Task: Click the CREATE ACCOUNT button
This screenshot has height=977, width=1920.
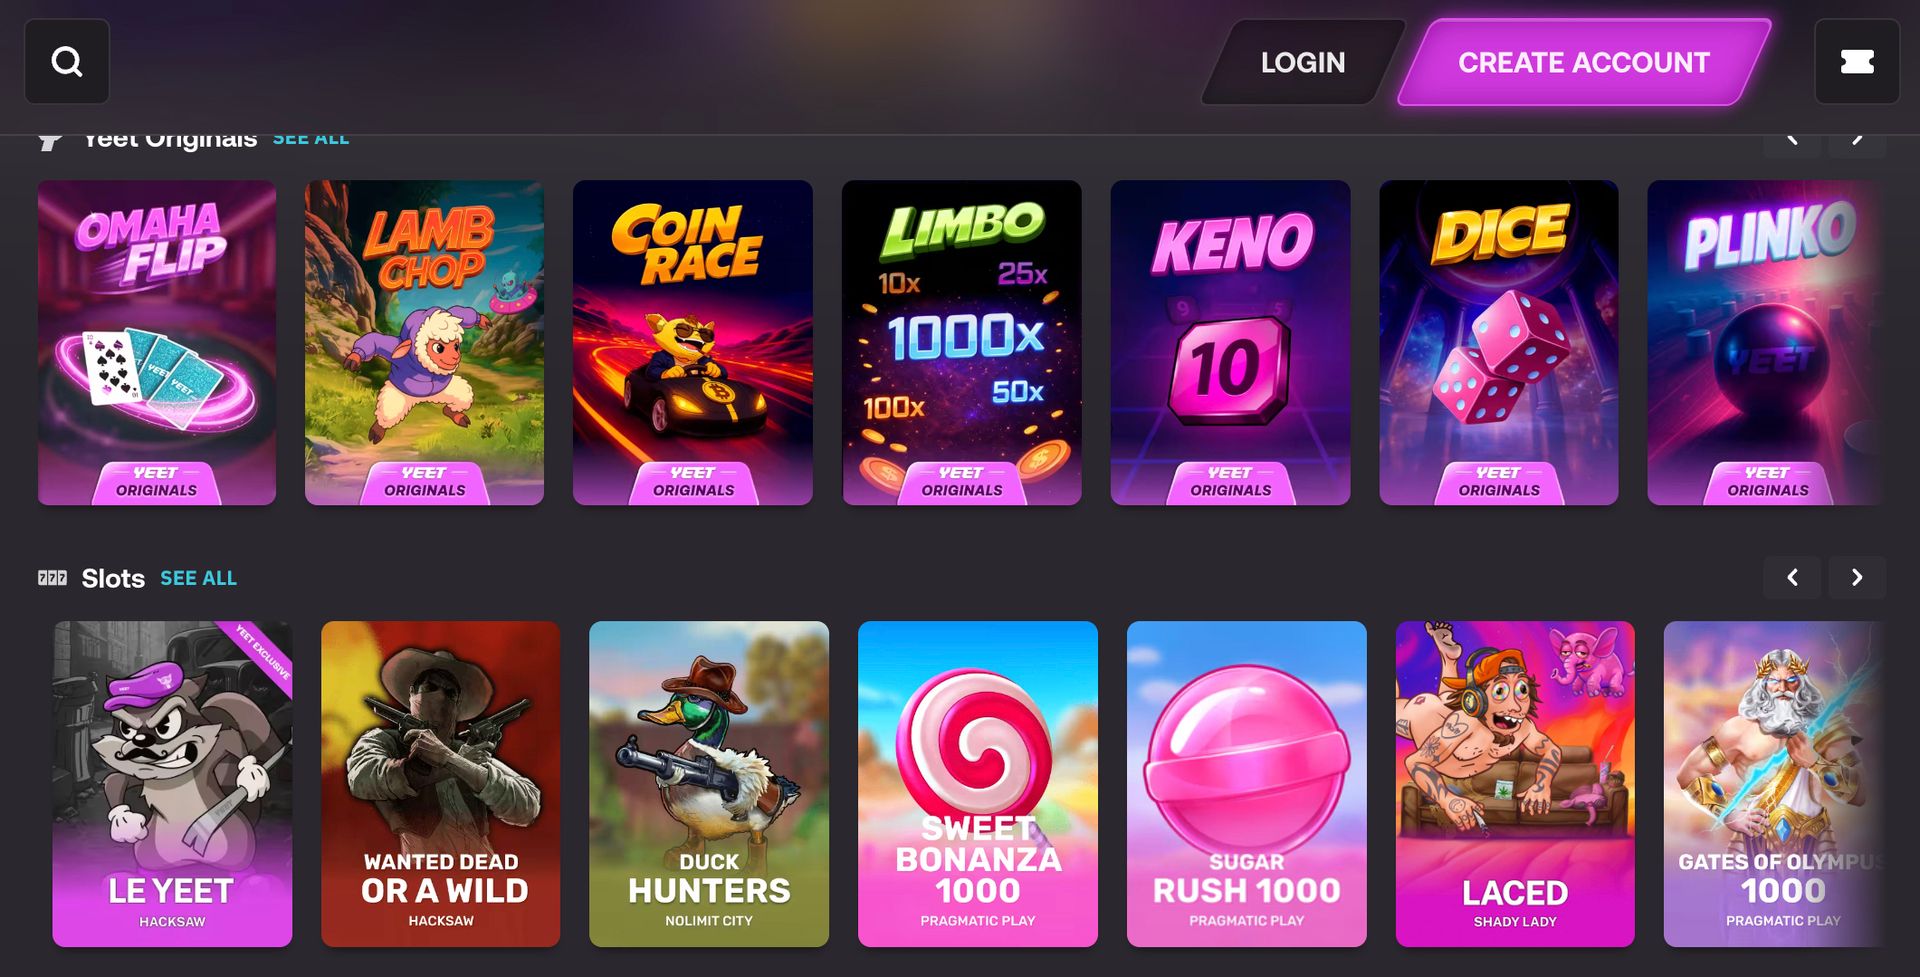Action: pyautogui.click(x=1584, y=62)
